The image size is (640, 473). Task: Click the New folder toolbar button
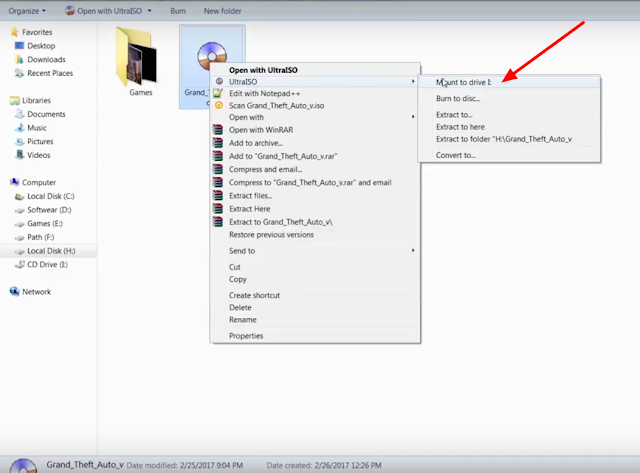pos(222,11)
